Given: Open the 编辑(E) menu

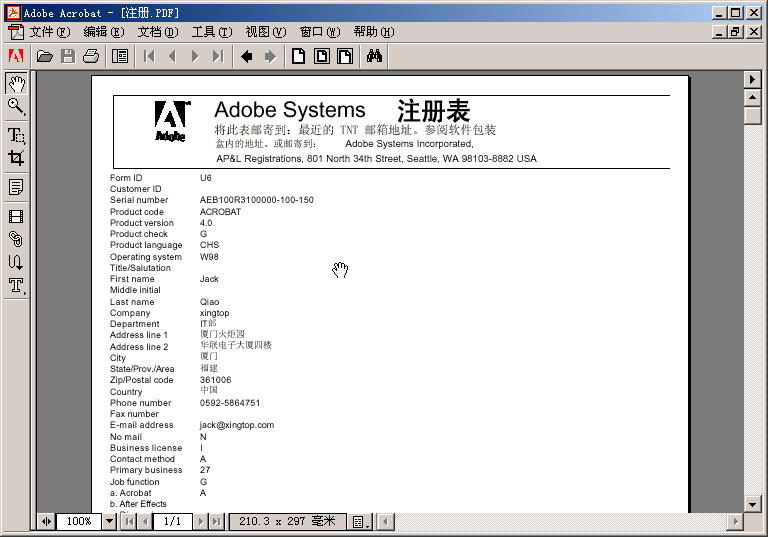Looking at the screenshot, I should pyautogui.click(x=103, y=32).
